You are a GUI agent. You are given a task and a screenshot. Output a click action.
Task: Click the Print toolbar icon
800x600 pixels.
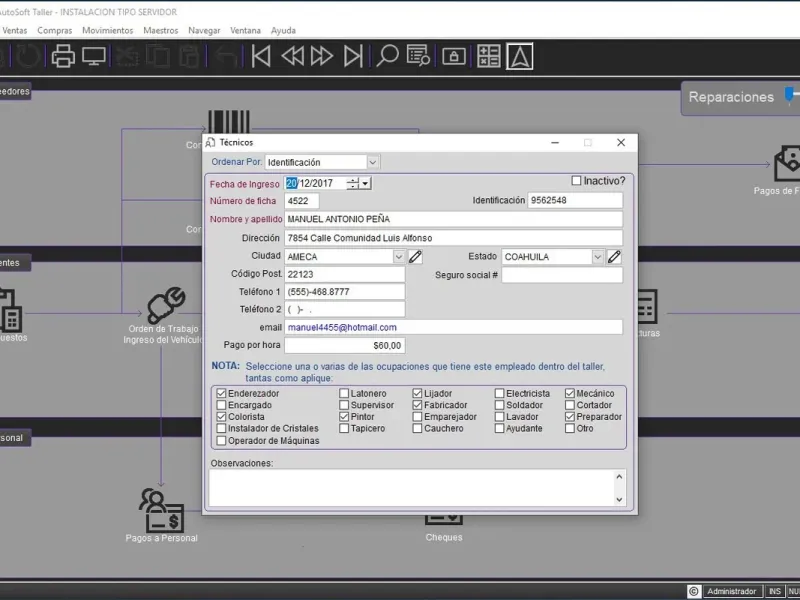[x=63, y=56]
